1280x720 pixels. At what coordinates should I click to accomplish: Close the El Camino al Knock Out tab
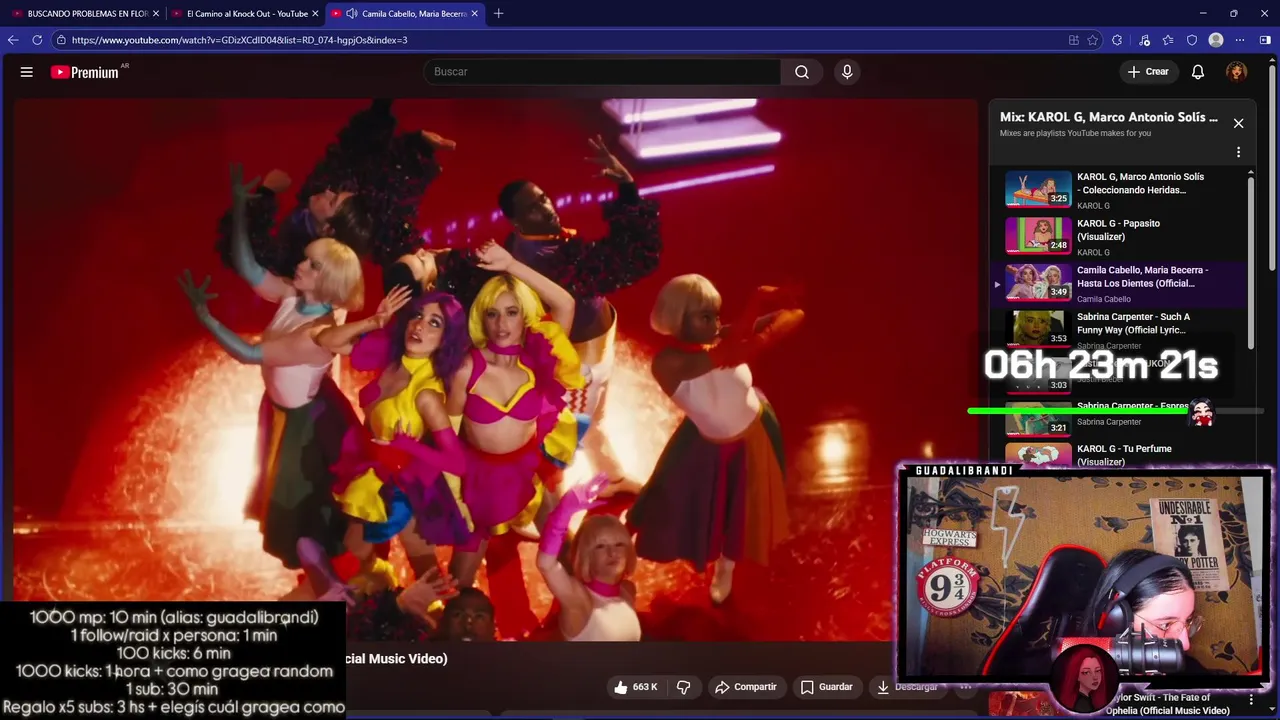coord(315,14)
